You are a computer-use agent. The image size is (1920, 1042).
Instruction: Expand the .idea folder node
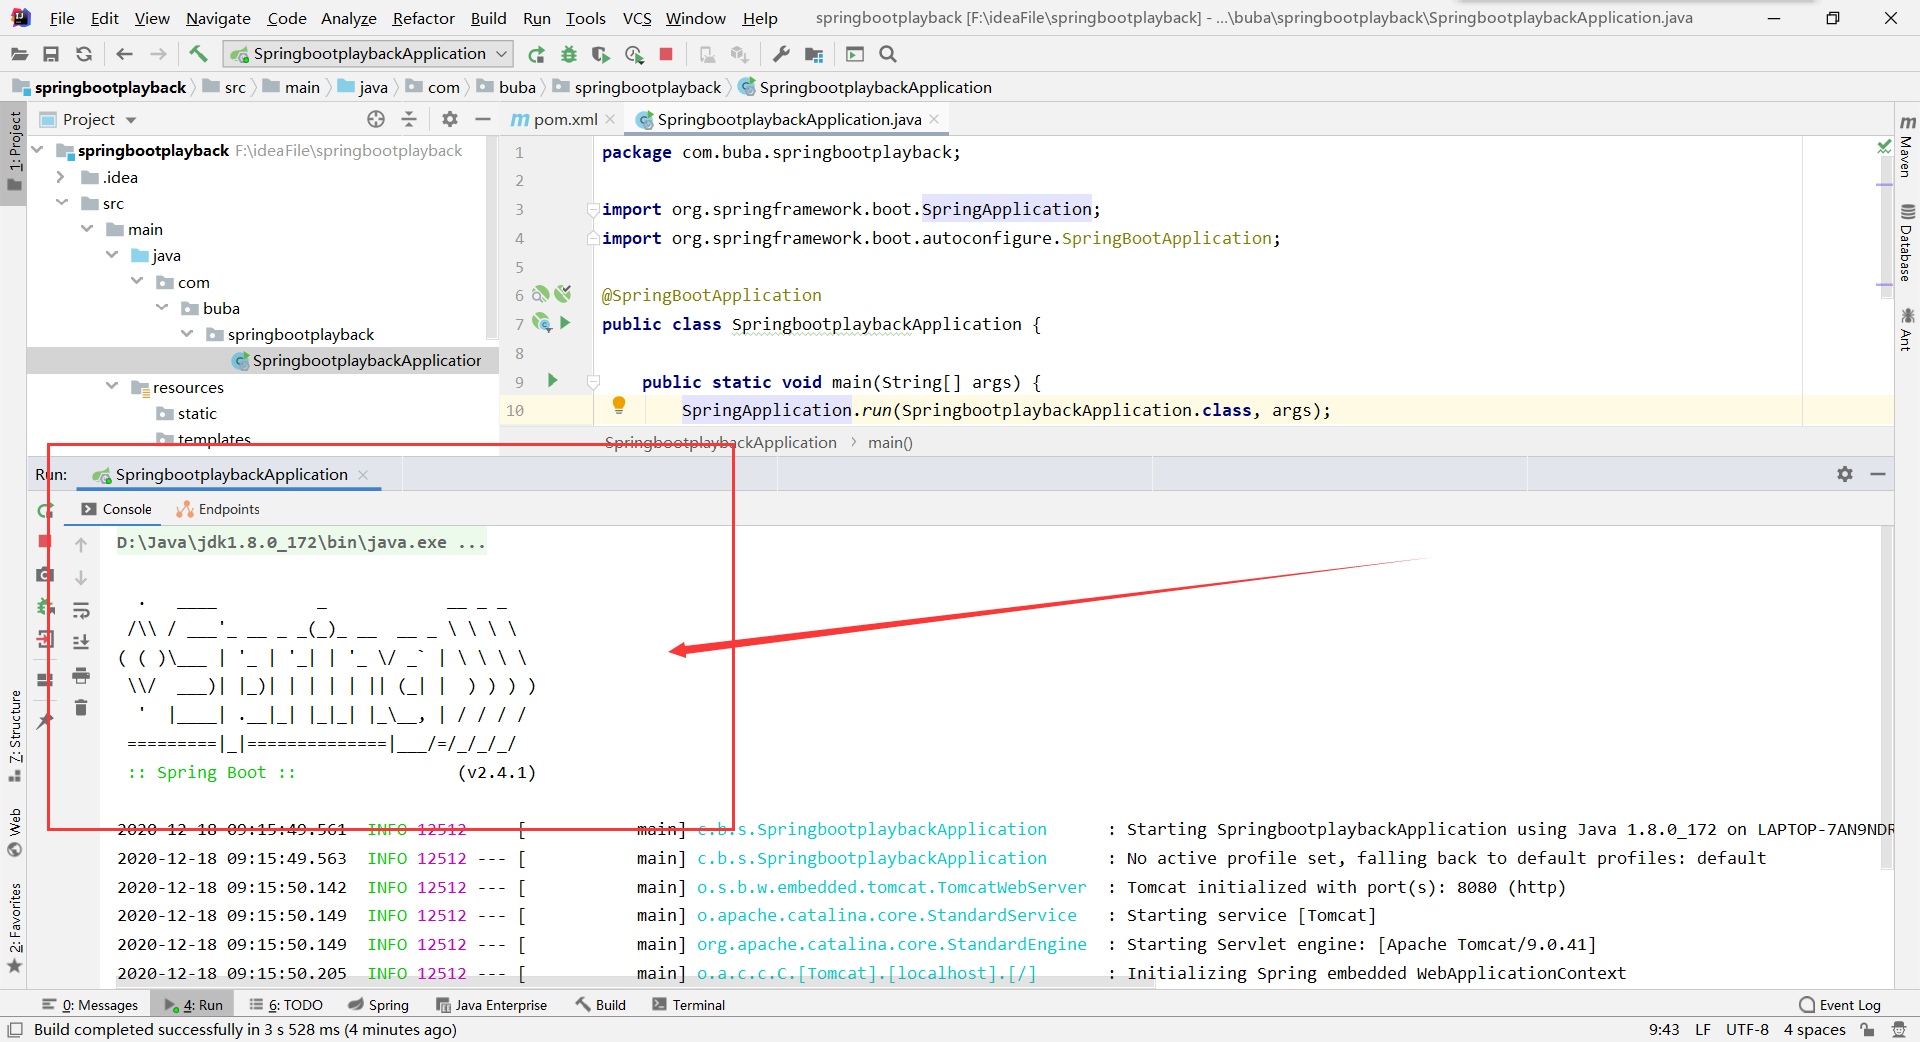coord(61,177)
